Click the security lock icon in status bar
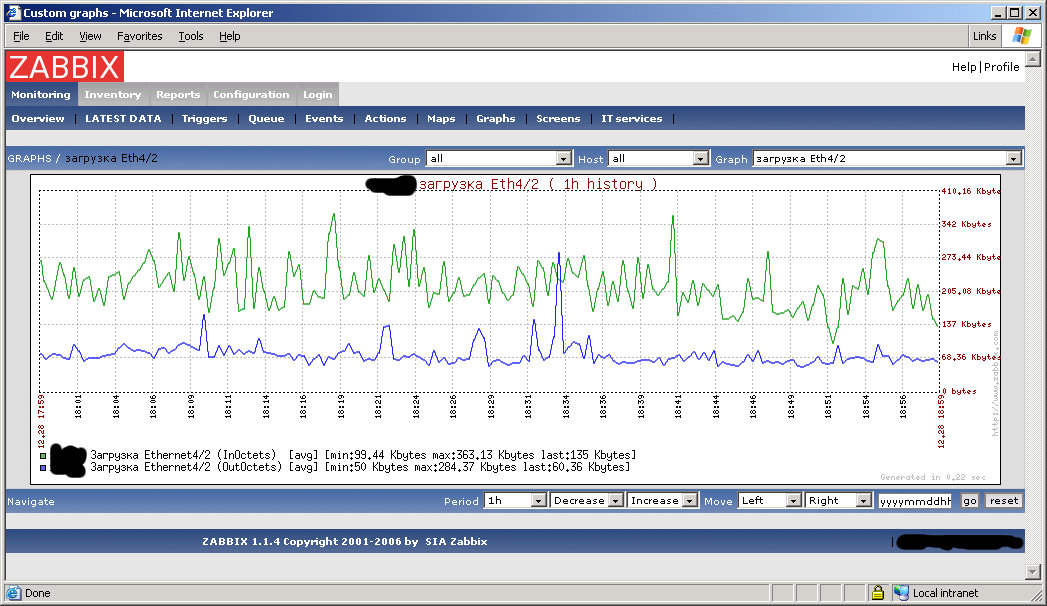Viewport: 1047px width, 606px height. pyautogui.click(x=877, y=593)
